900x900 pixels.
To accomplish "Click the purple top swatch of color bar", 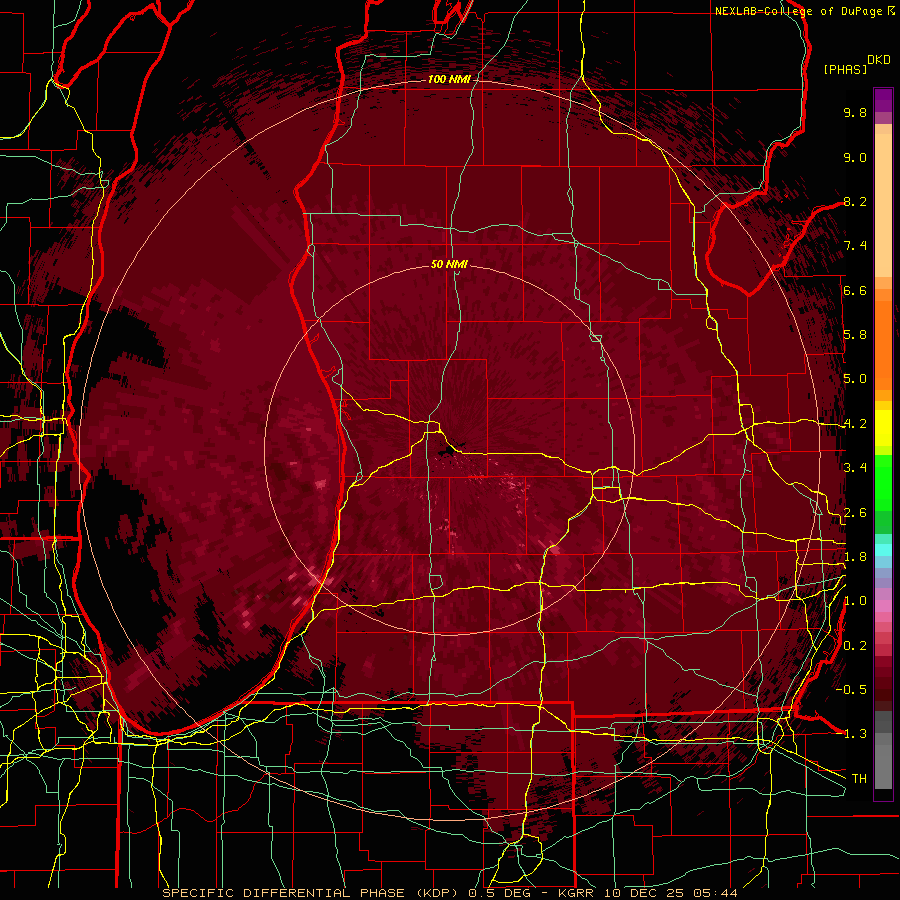I will pyautogui.click(x=883, y=100).
